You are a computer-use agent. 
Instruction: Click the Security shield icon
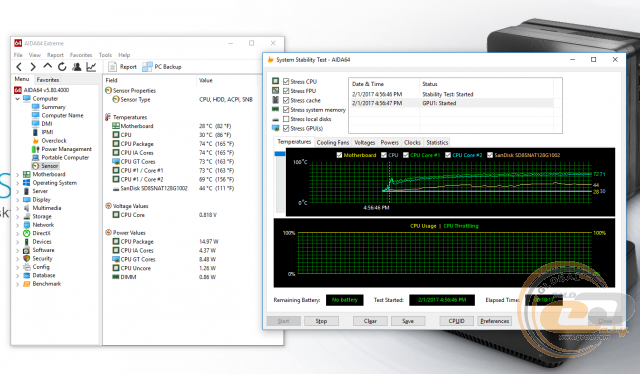point(27,258)
